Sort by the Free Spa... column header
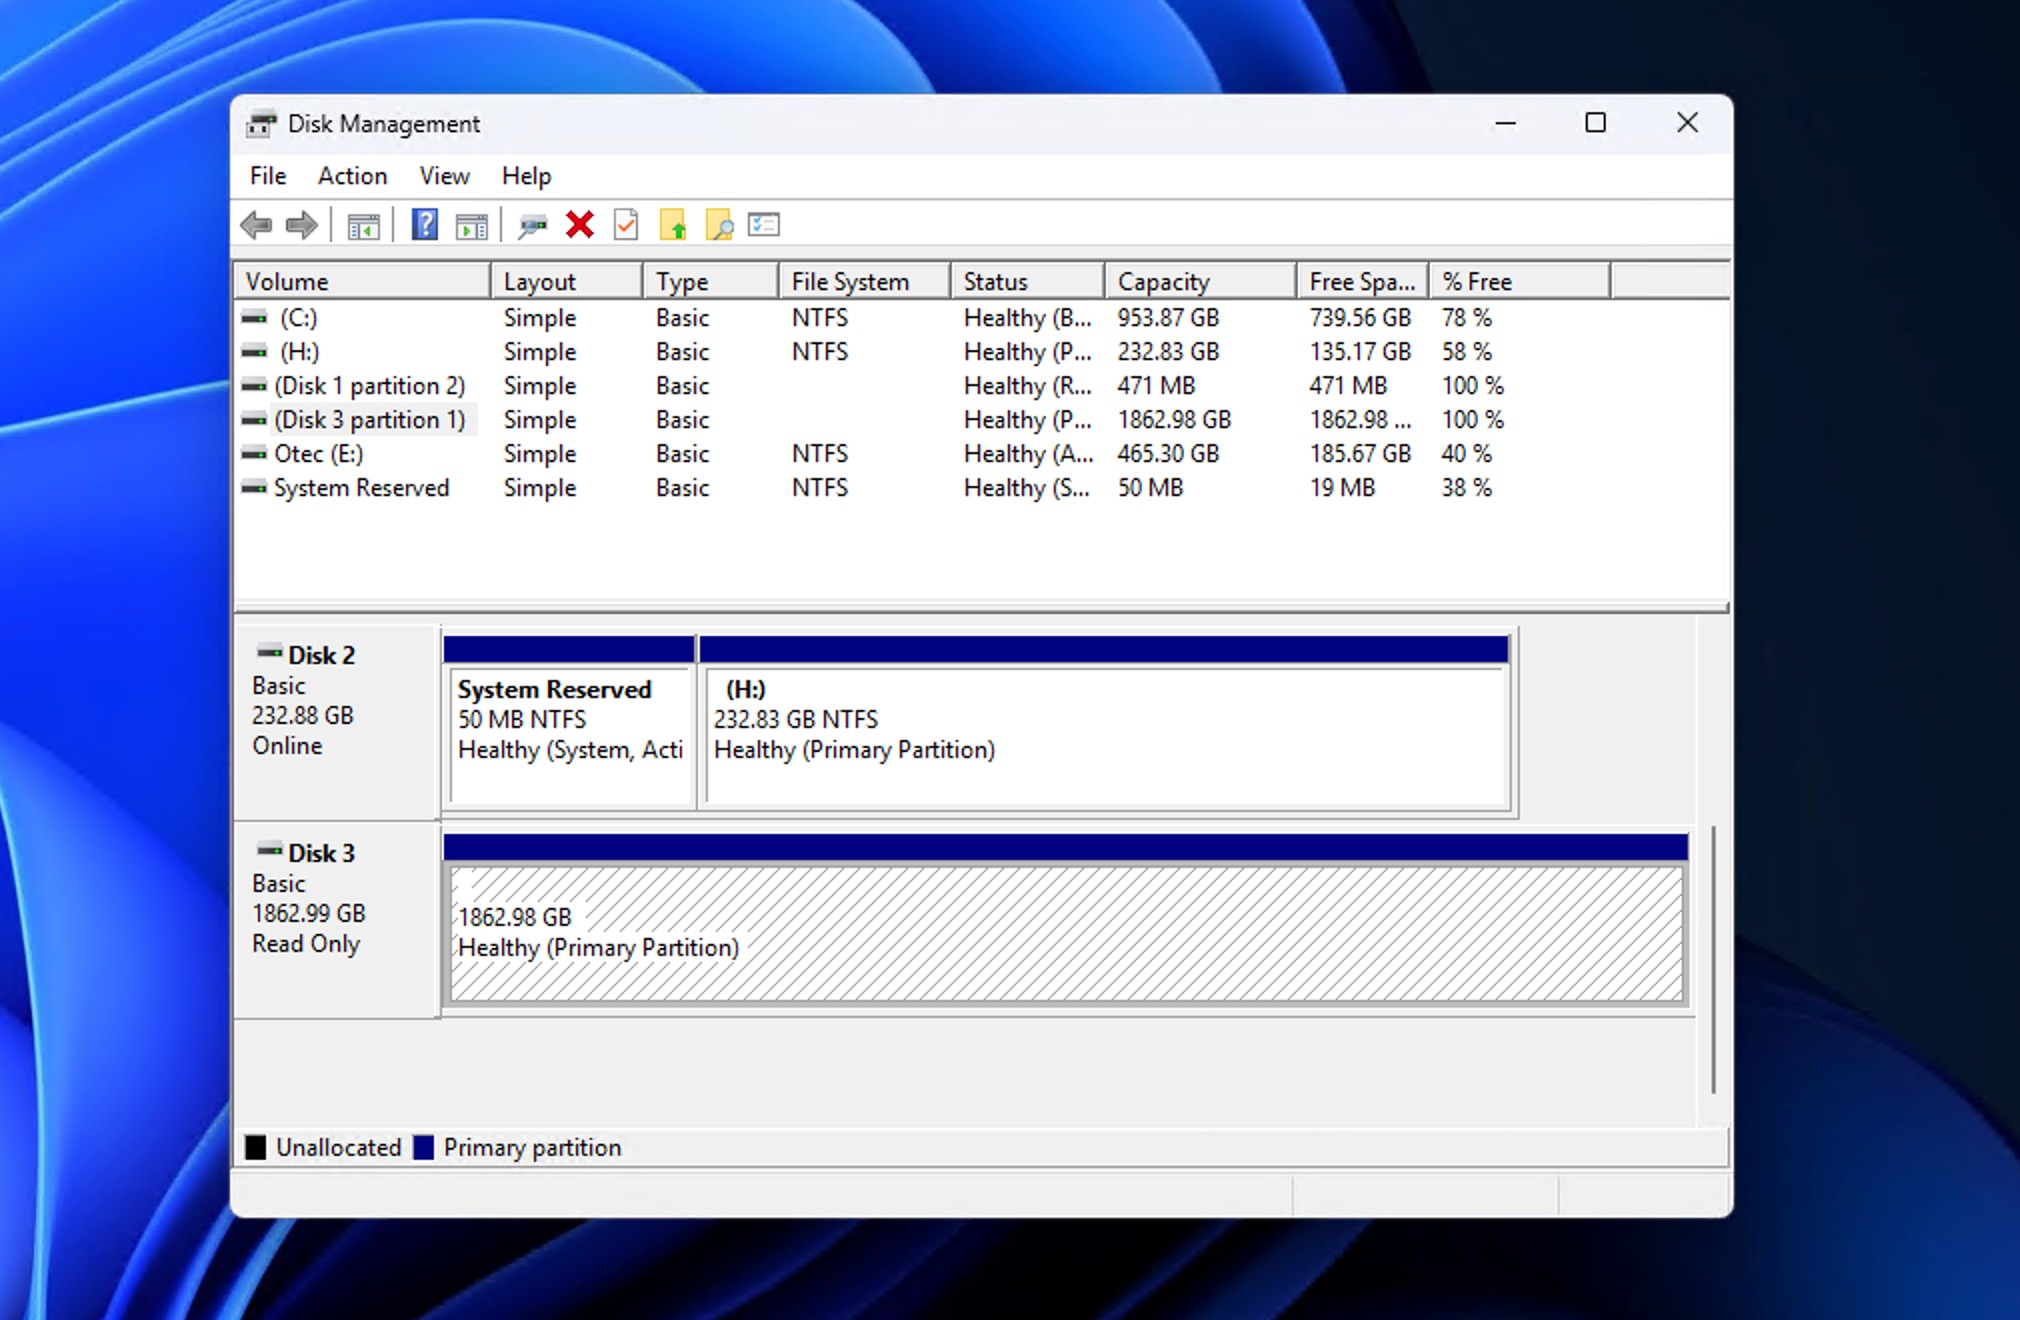The image size is (2020, 1320). click(1362, 282)
